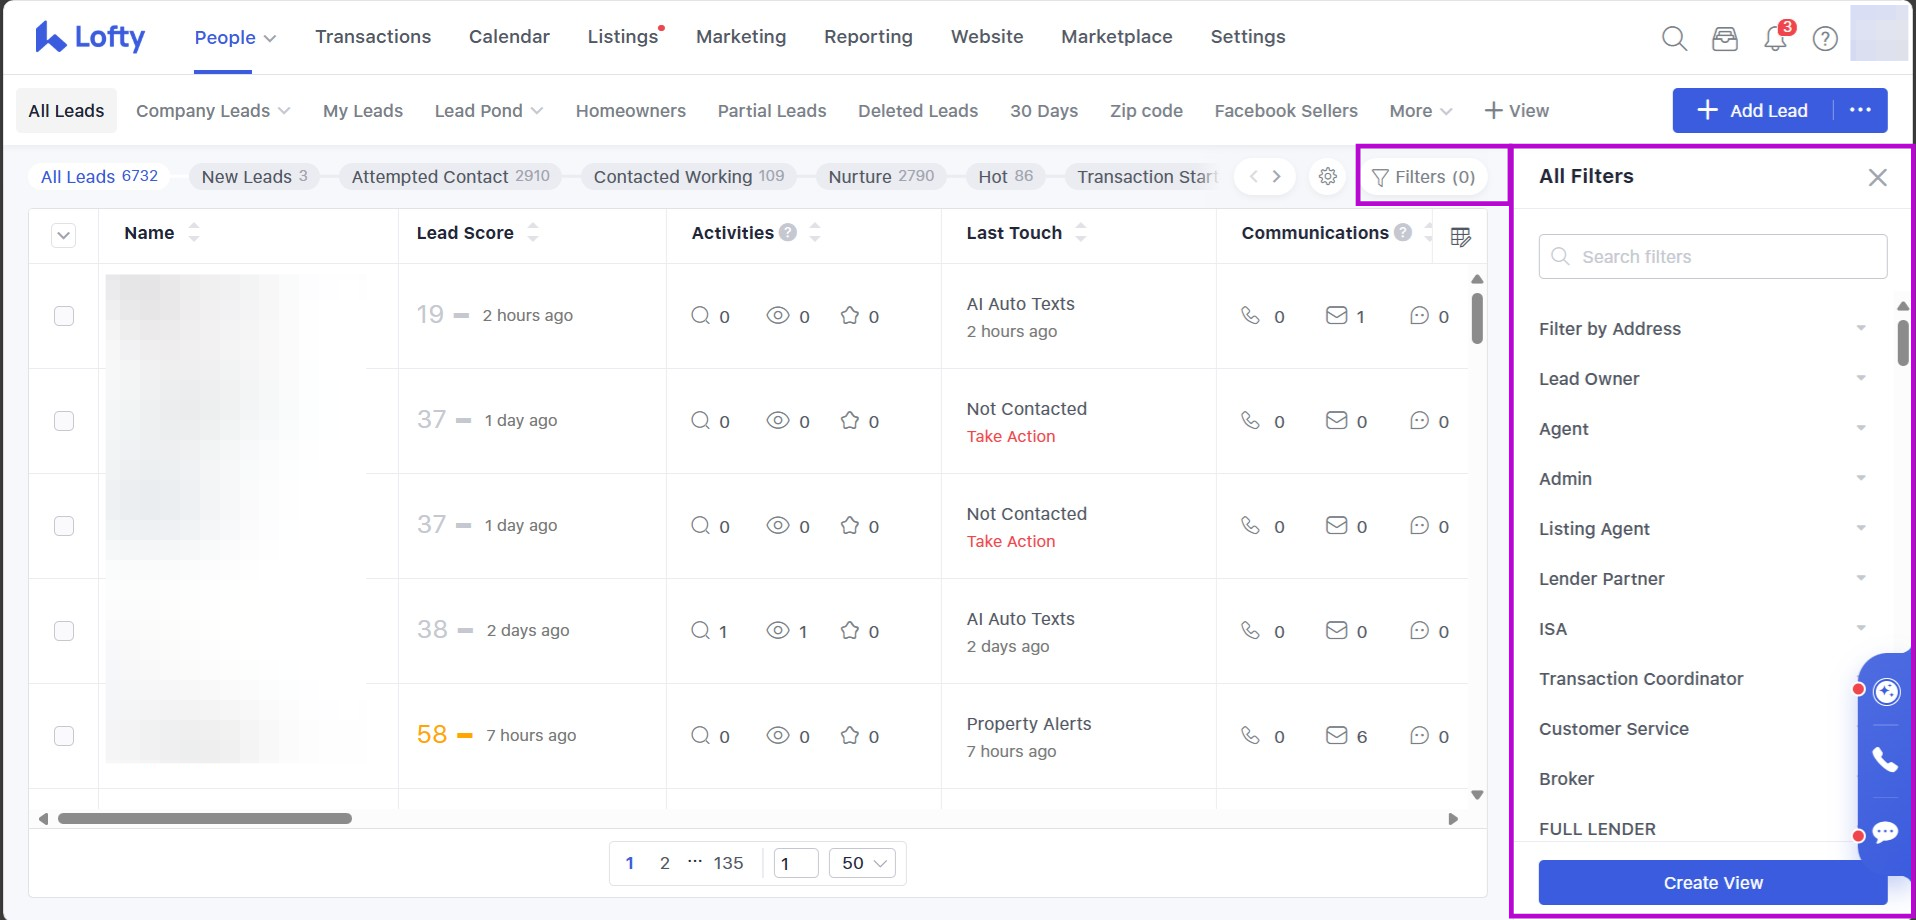Viewport: 1916px width, 920px height.
Task: Open the floating chat bubble icon
Action: (1885, 832)
